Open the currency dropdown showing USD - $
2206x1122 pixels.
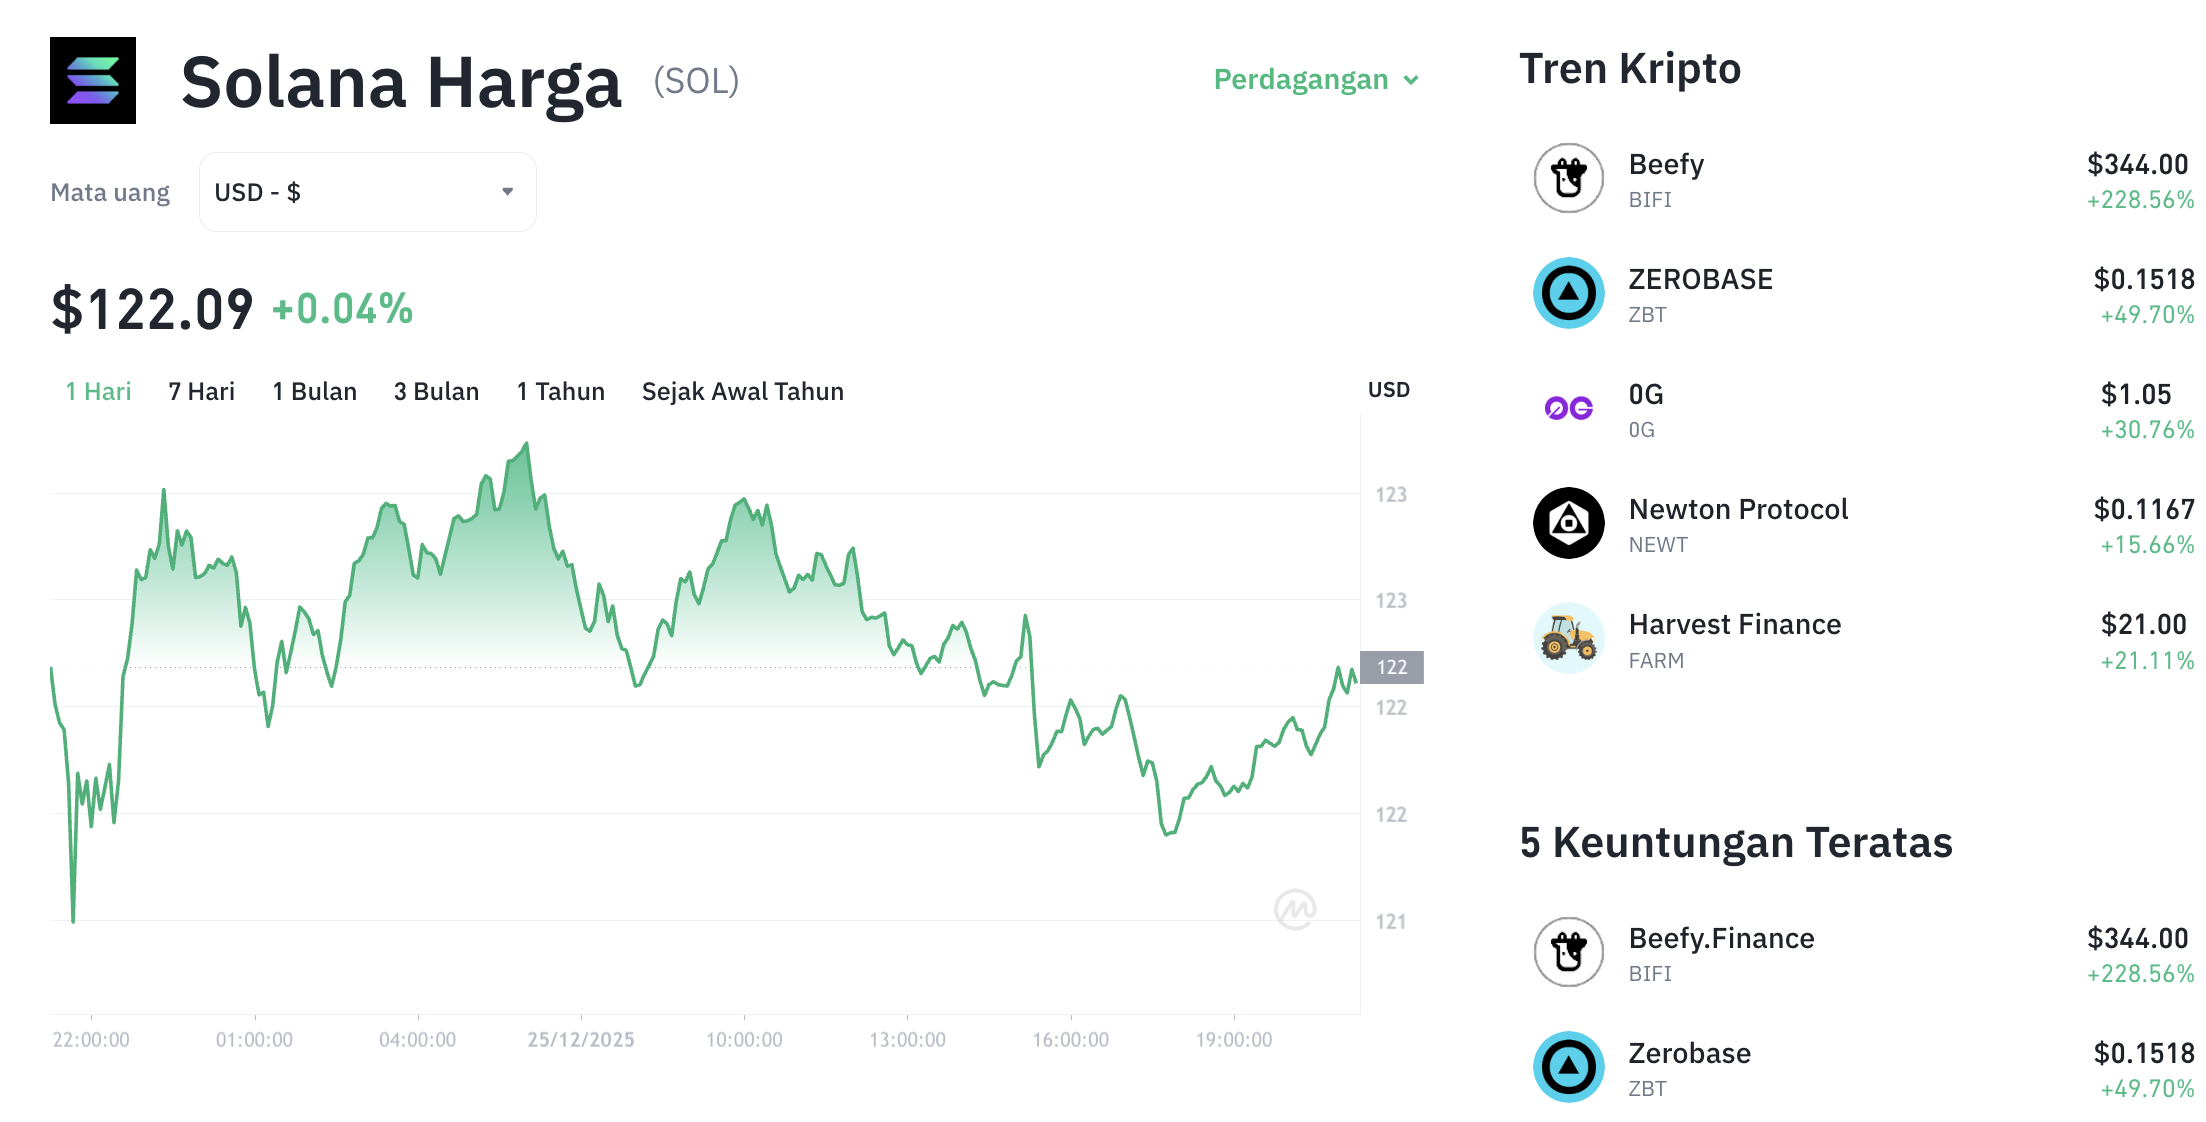click(x=367, y=191)
